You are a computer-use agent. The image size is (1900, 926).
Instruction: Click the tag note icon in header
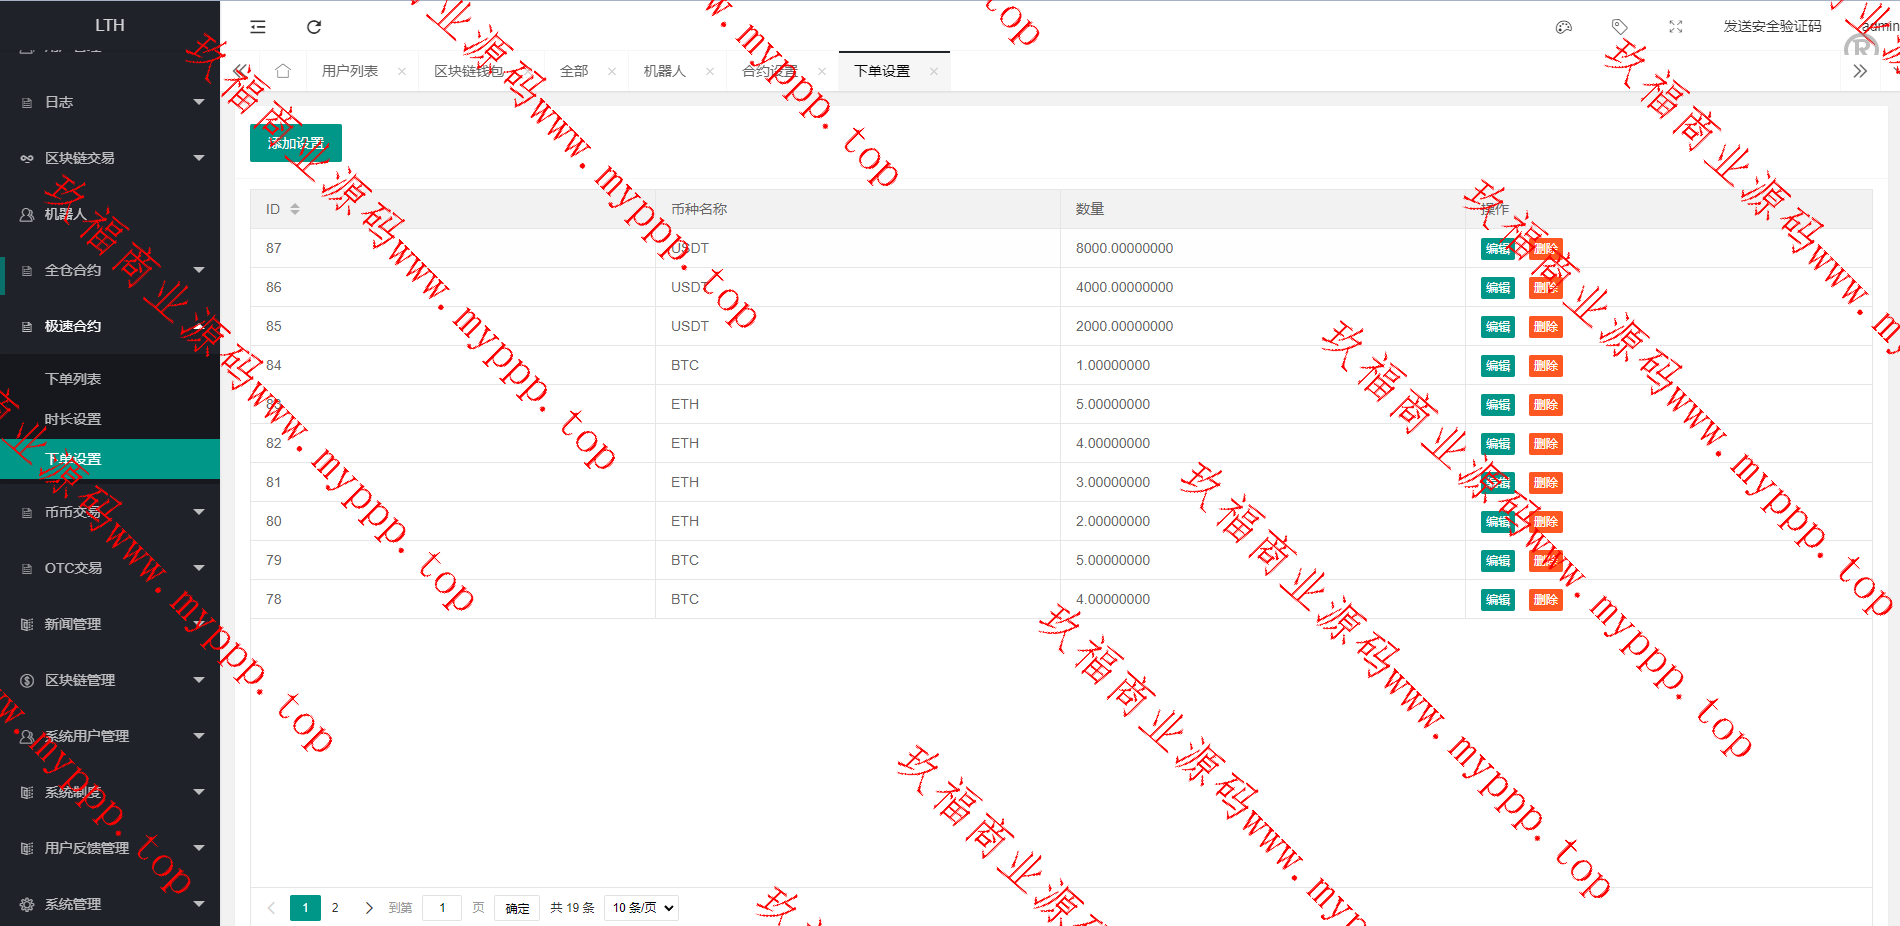(x=1620, y=27)
